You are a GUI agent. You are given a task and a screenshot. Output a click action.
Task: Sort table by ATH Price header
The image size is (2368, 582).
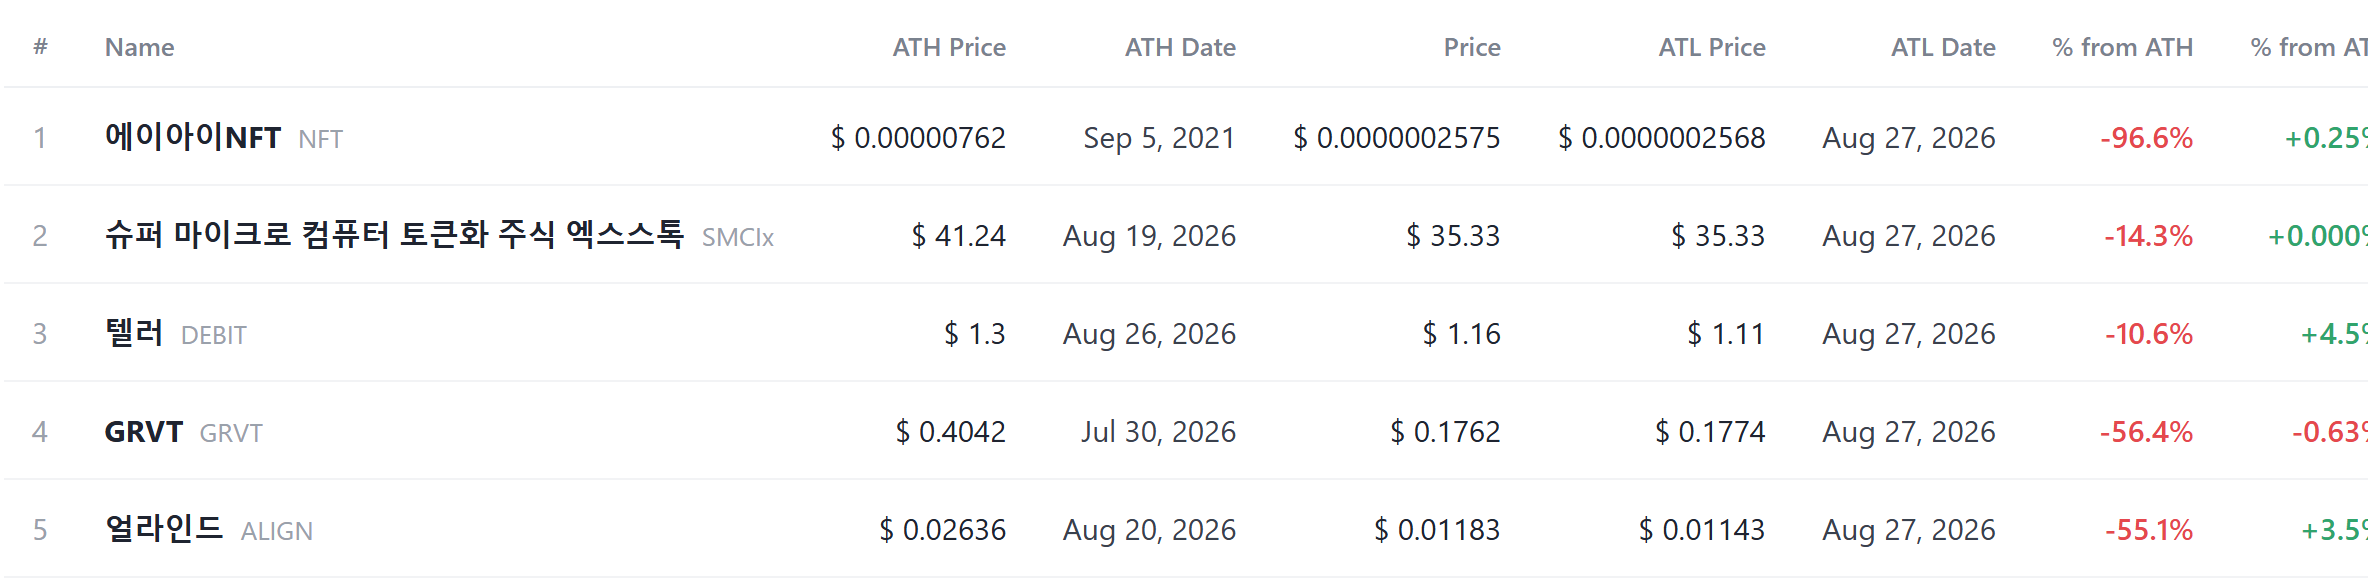pos(949,47)
